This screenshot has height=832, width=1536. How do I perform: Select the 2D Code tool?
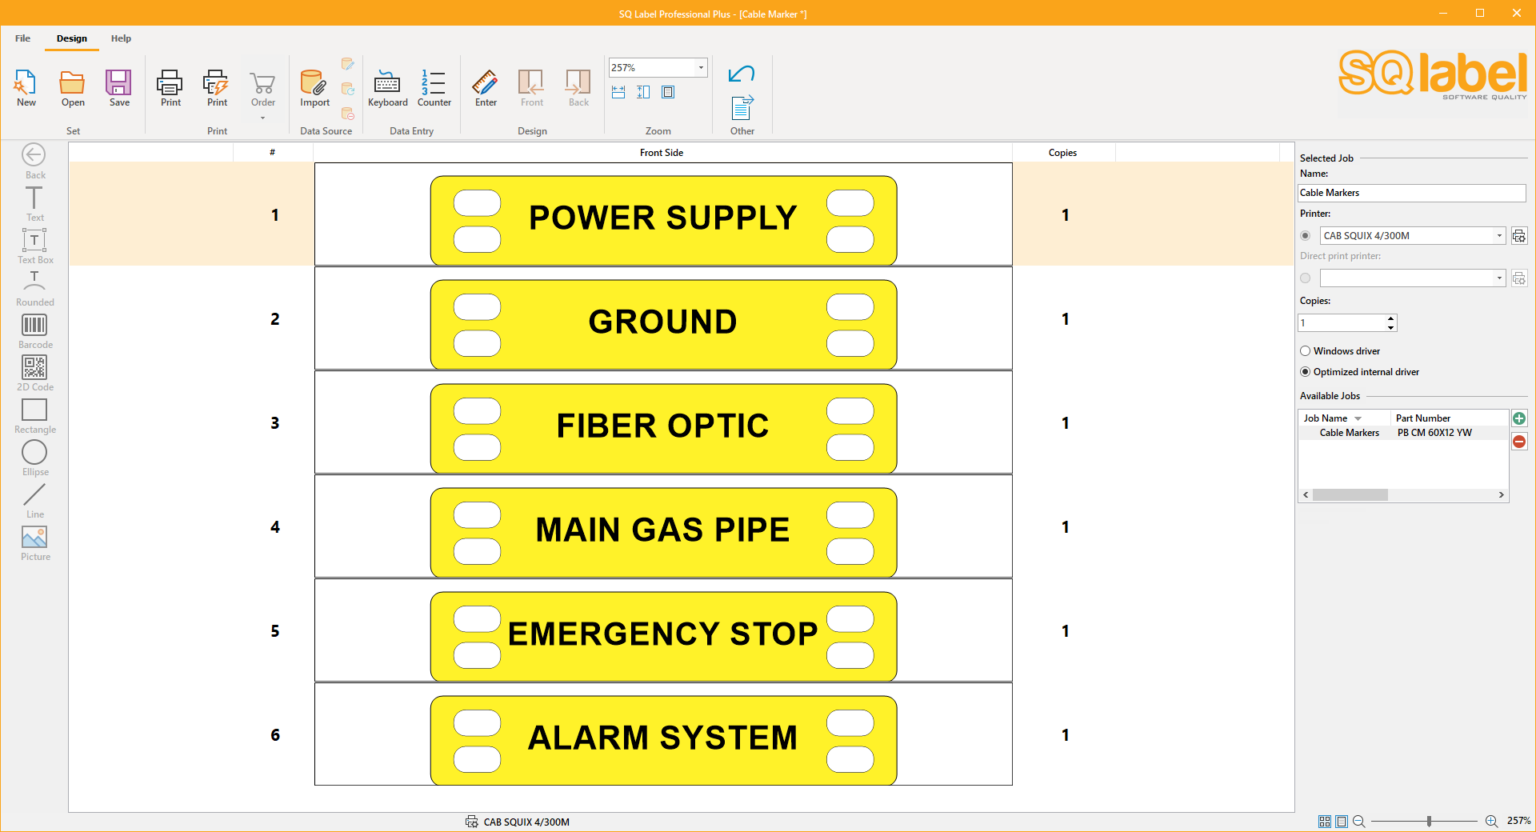coord(34,370)
